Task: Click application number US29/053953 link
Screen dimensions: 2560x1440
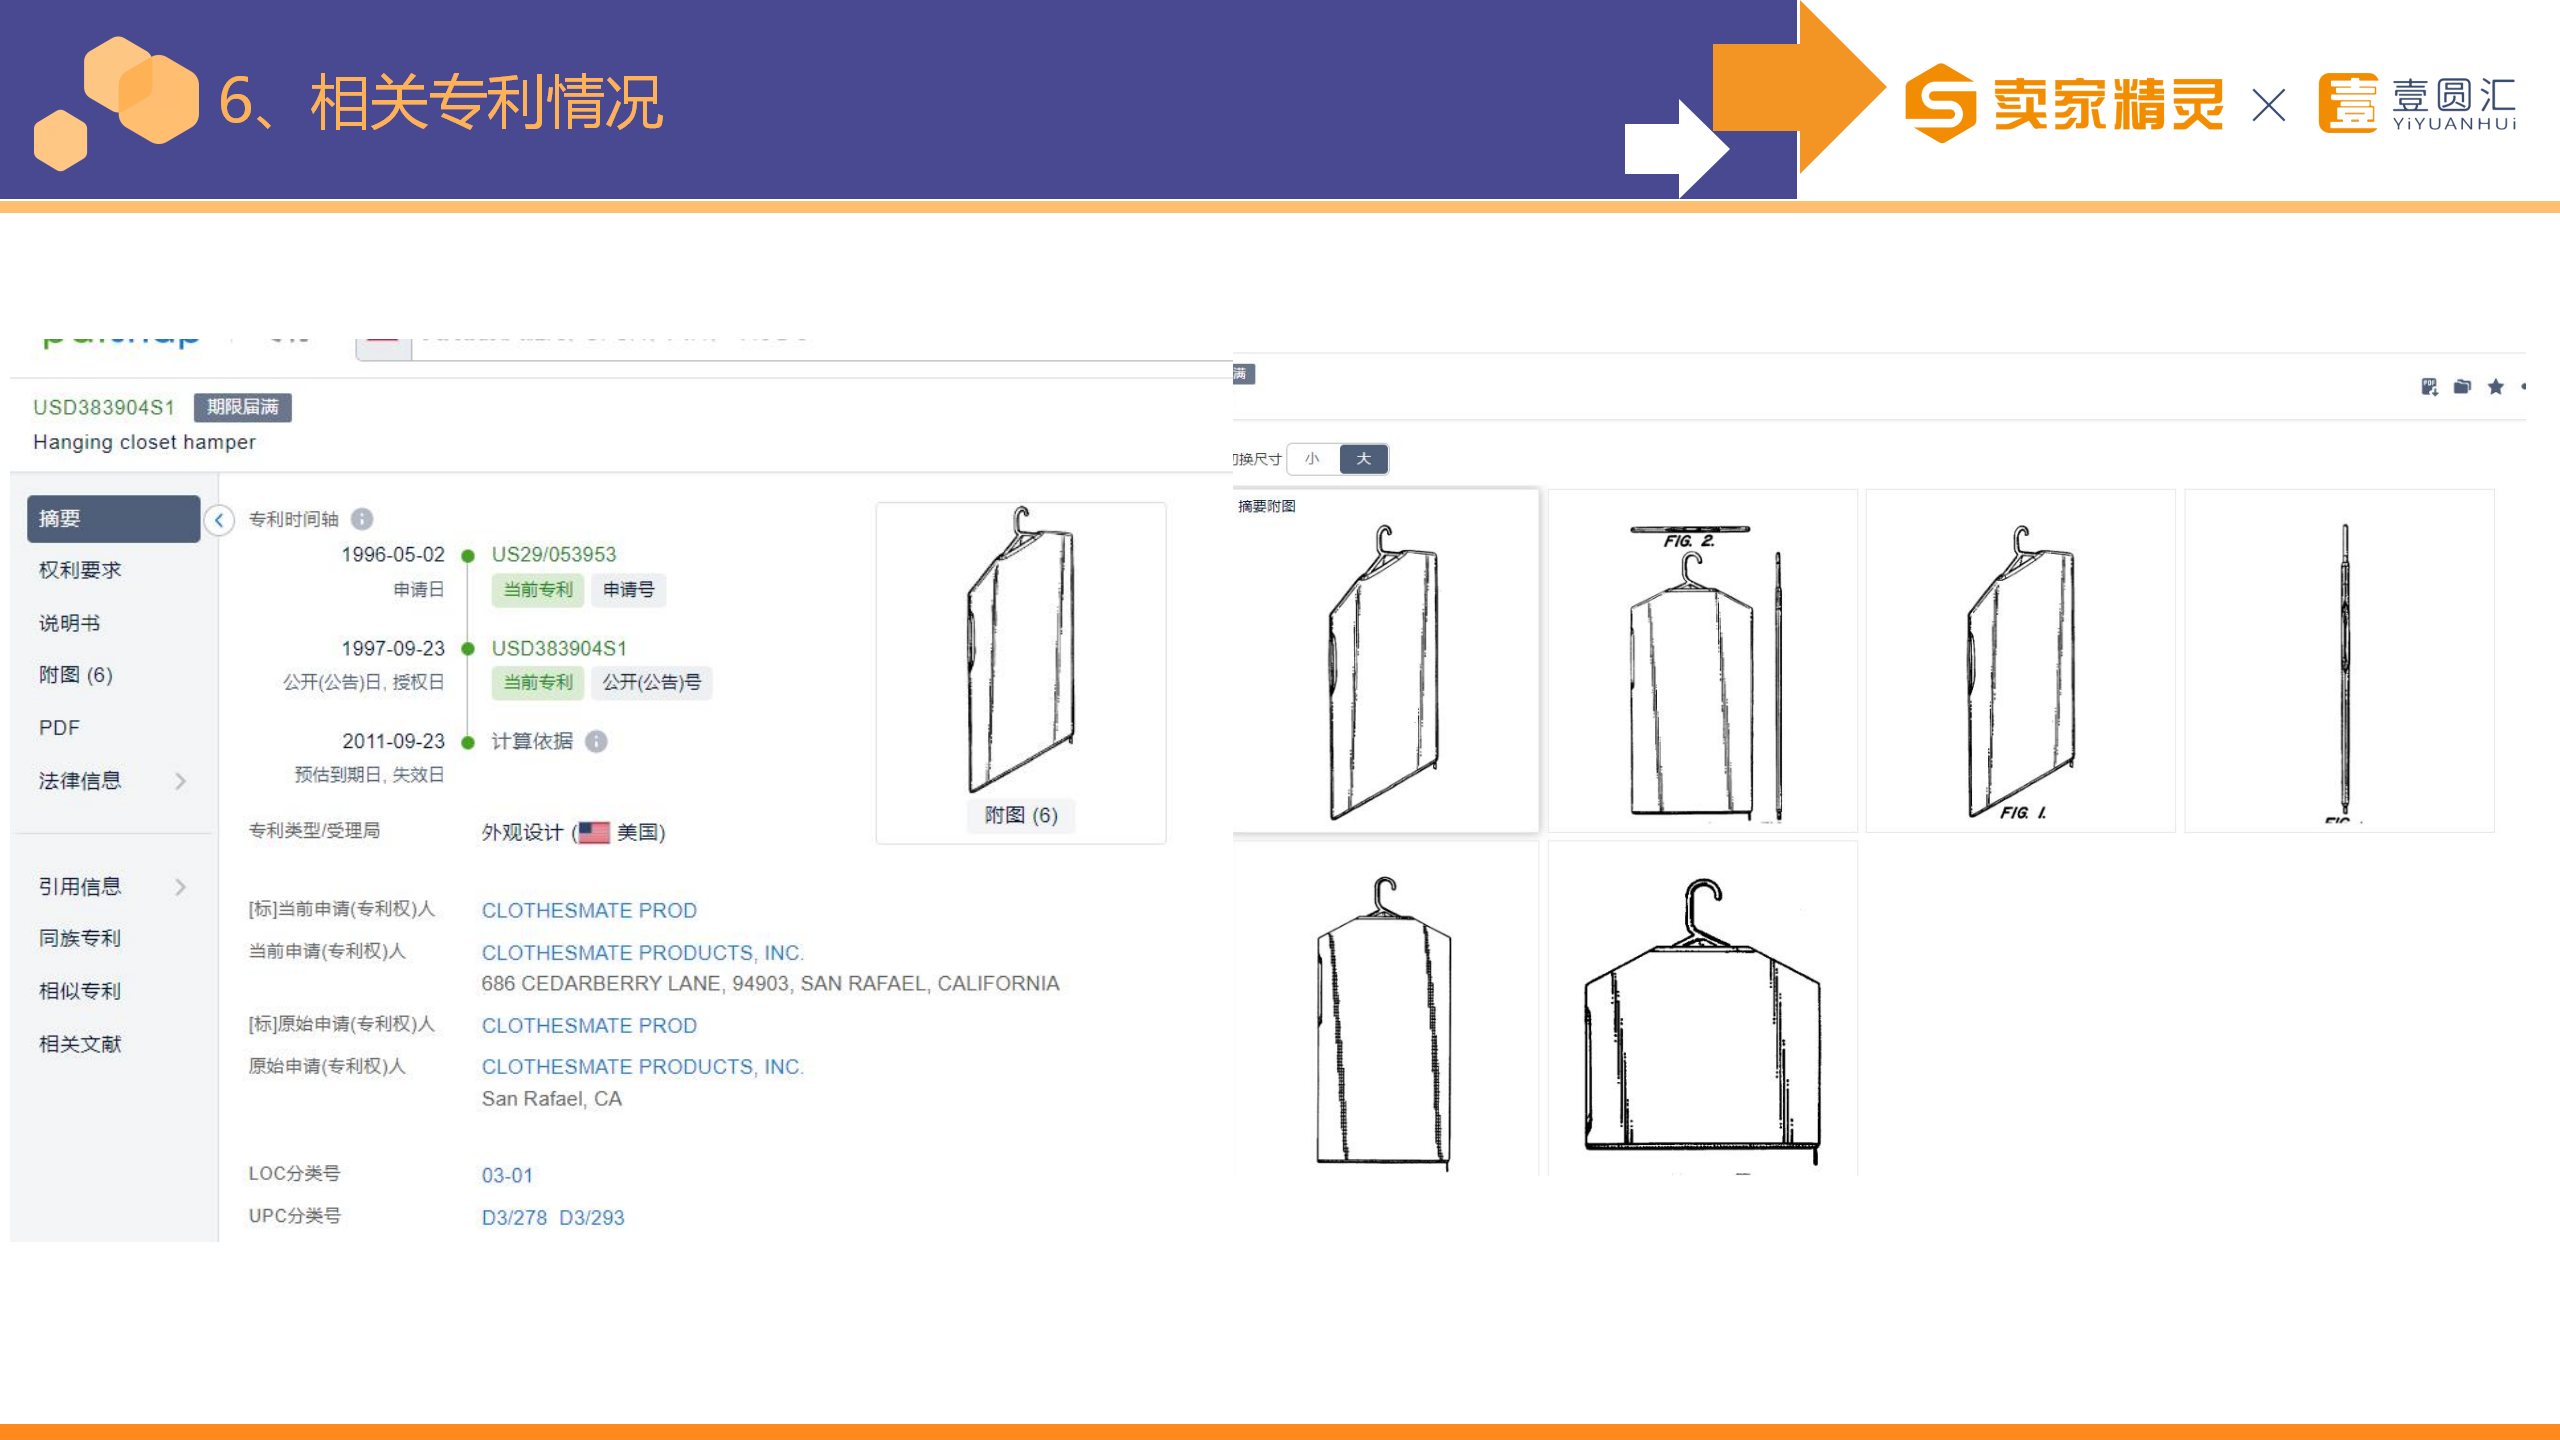Action: click(x=553, y=555)
